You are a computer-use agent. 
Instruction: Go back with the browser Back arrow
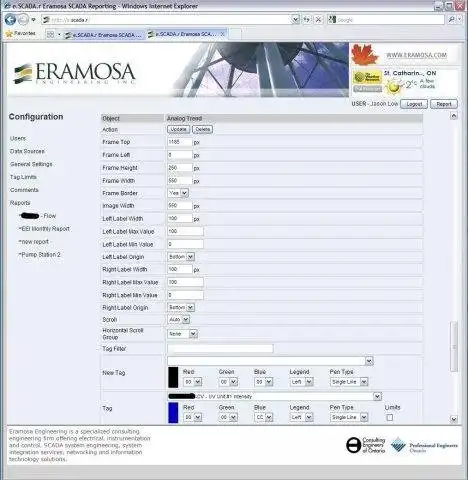[x=10, y=20]
